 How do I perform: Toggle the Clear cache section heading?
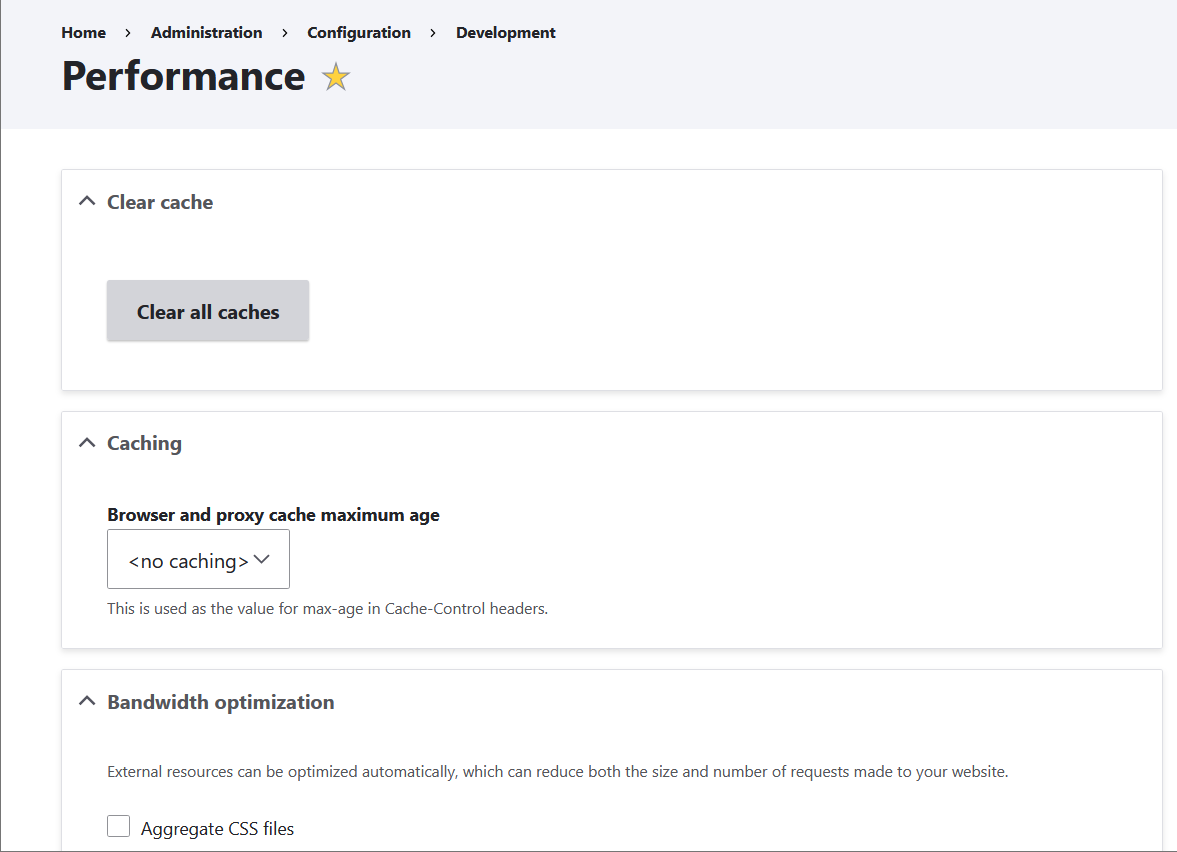pyautogui.click(x=160, y=202)
